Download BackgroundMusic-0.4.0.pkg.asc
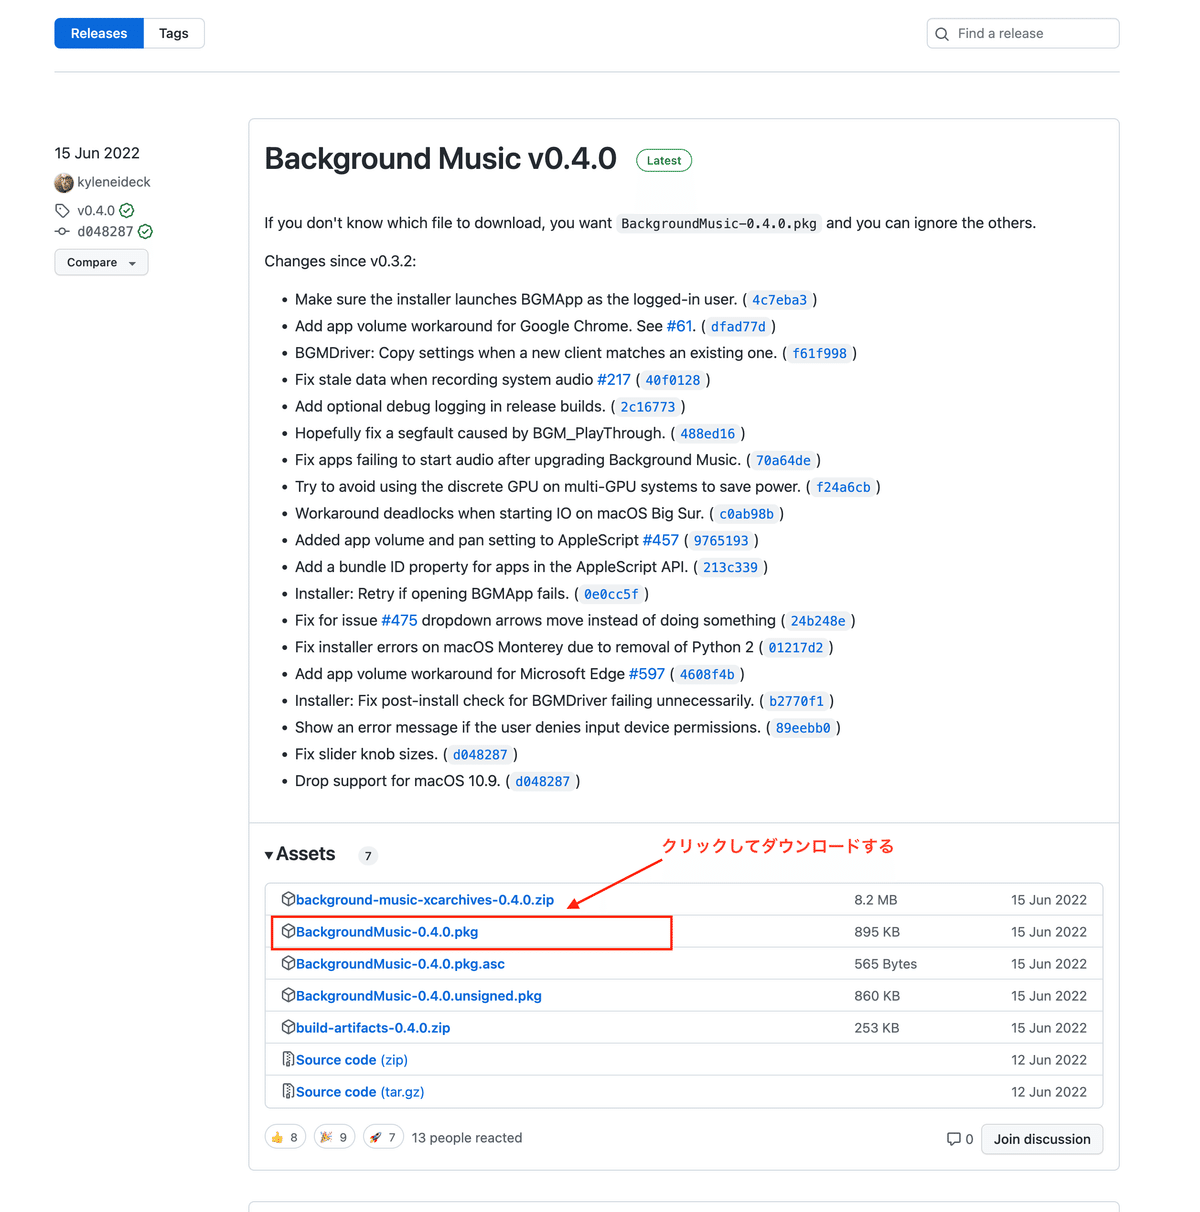 [400, 964]
